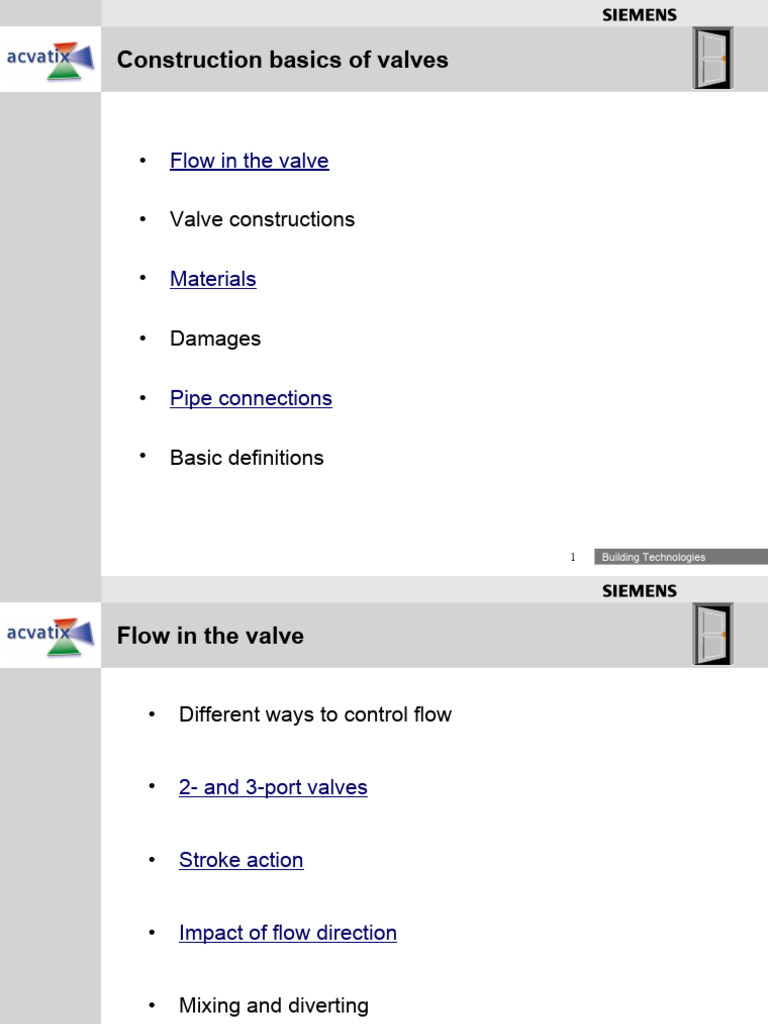Click the Acvatix logo beside Construction basics title

click(50, 59)
